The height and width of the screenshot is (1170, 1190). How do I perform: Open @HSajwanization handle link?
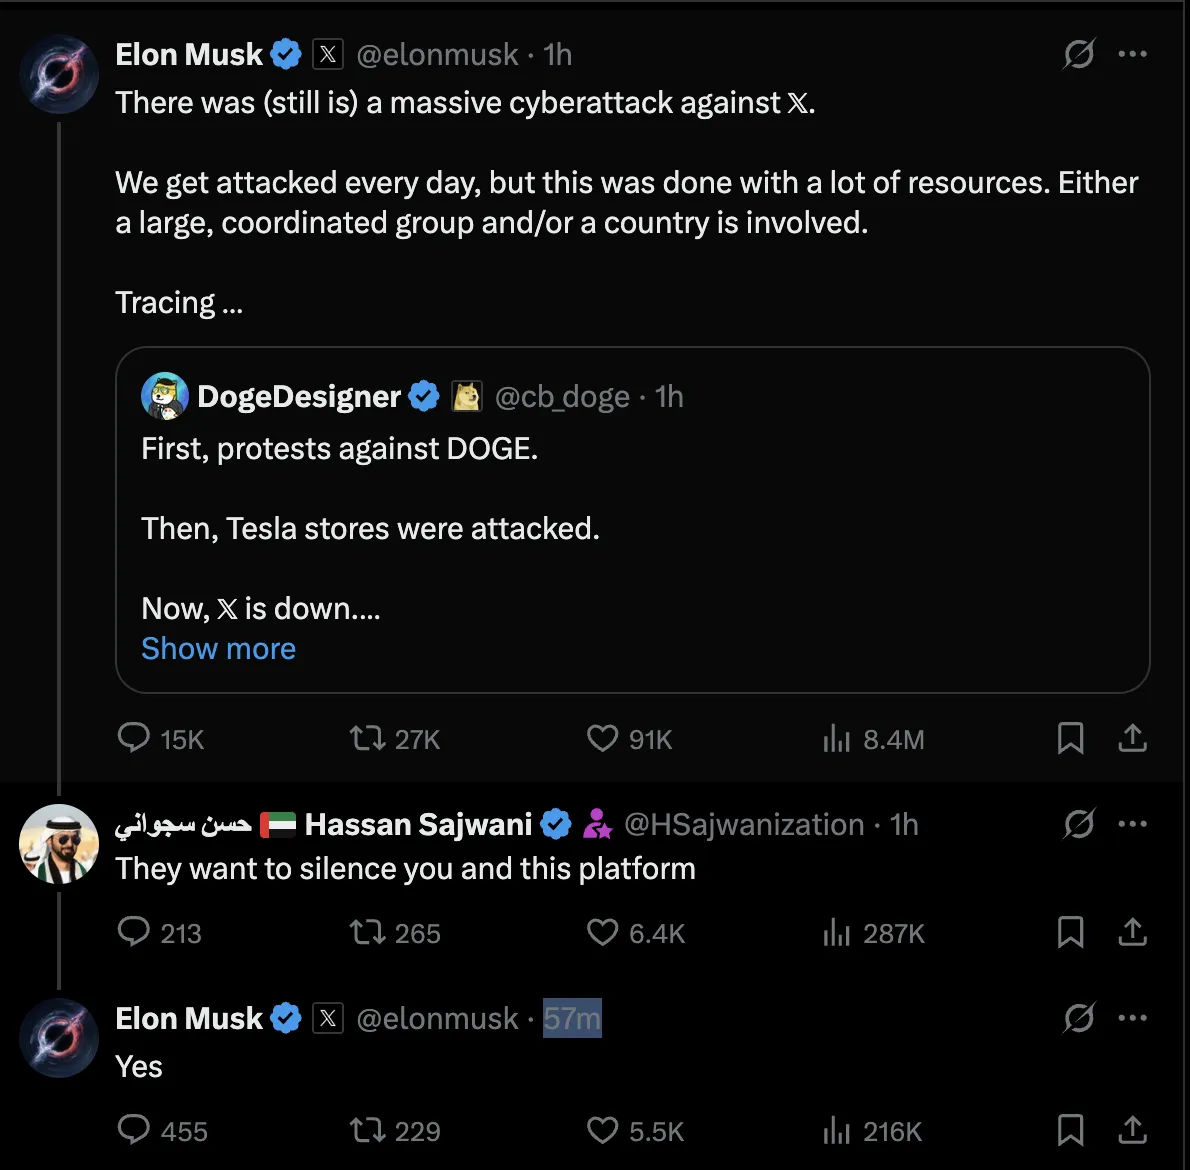tap(743, 824)
